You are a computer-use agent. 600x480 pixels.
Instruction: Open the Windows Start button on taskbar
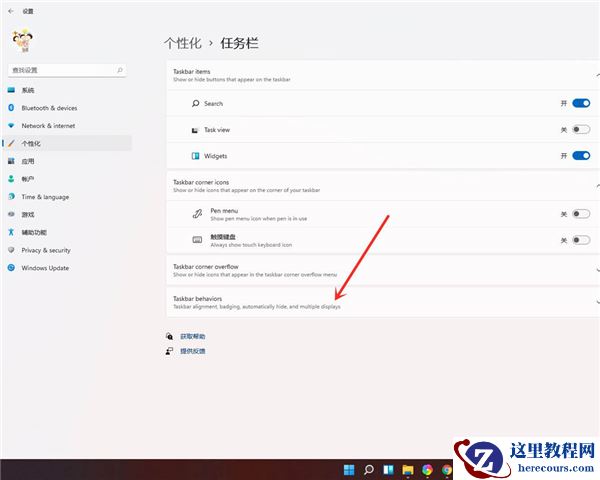click(x=349, y=470)
